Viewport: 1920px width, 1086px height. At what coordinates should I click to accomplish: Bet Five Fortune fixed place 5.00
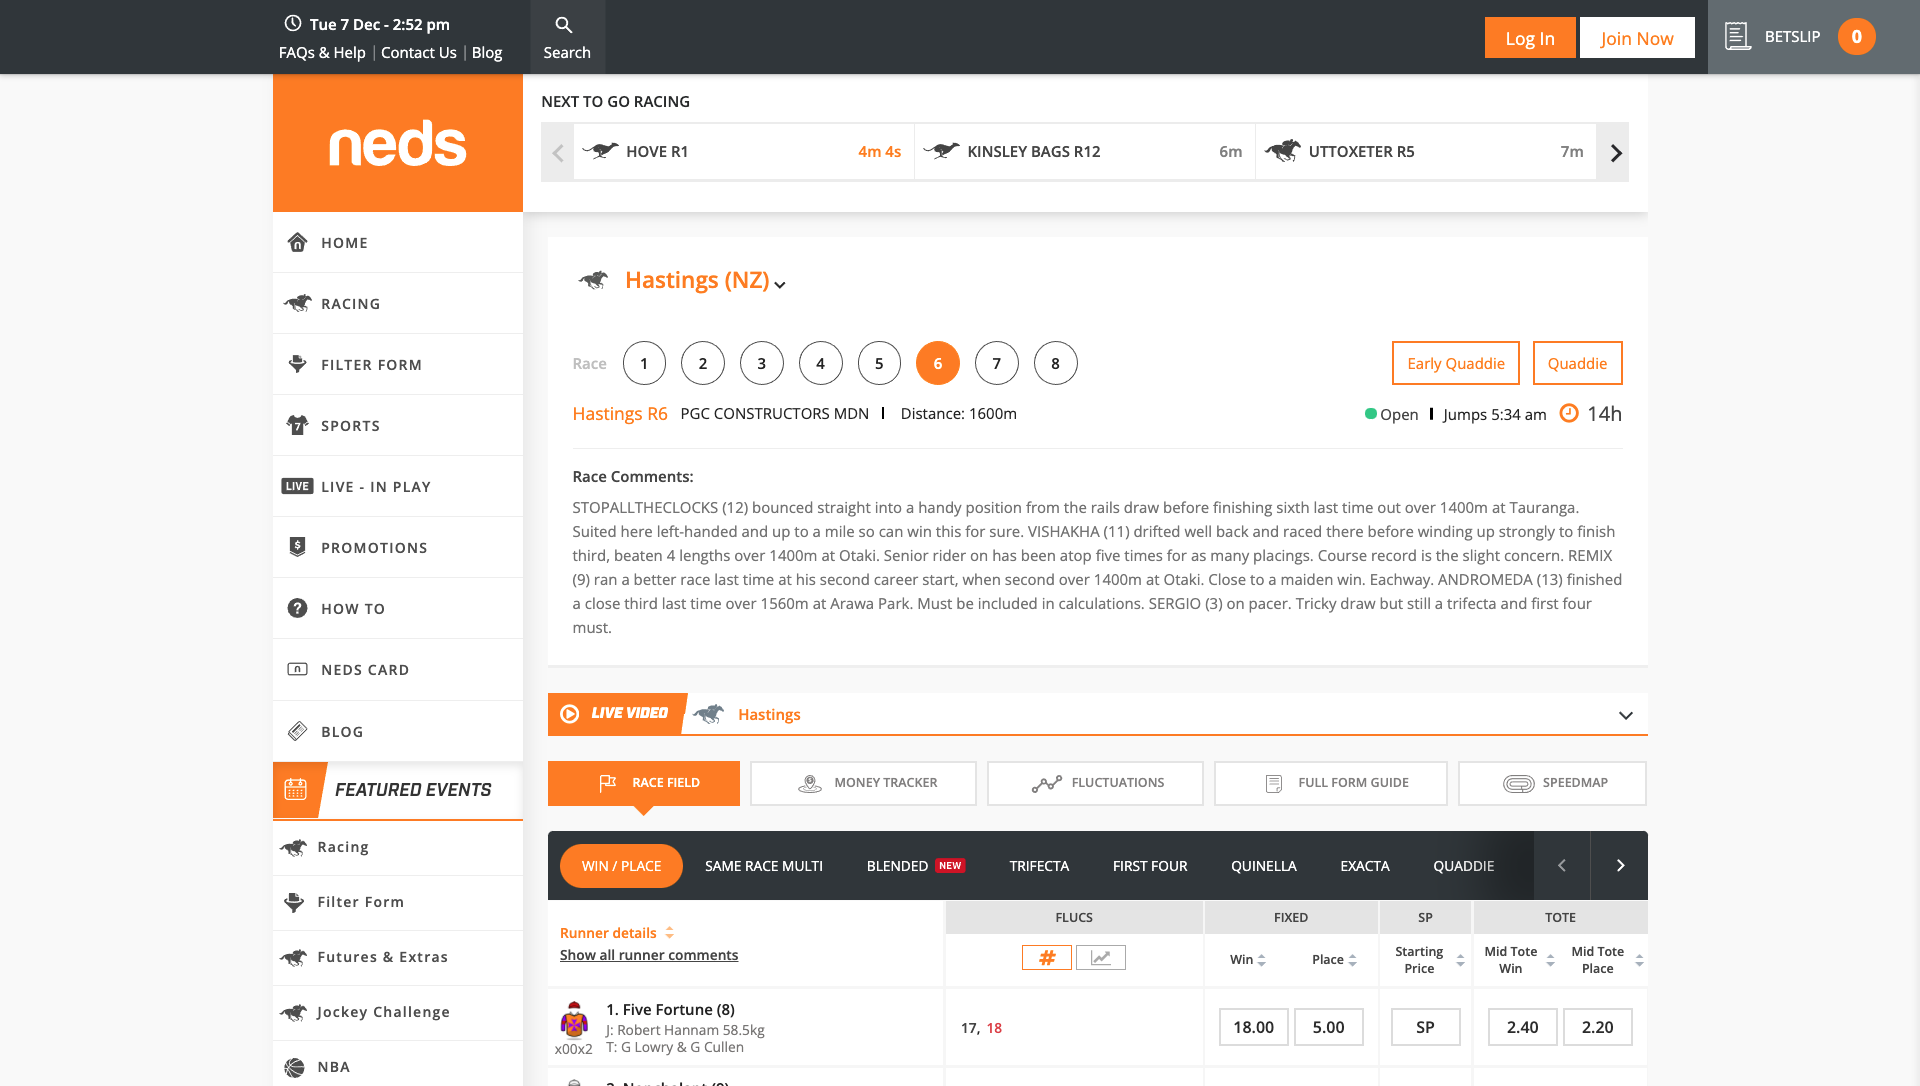tap(1328, 1027)
